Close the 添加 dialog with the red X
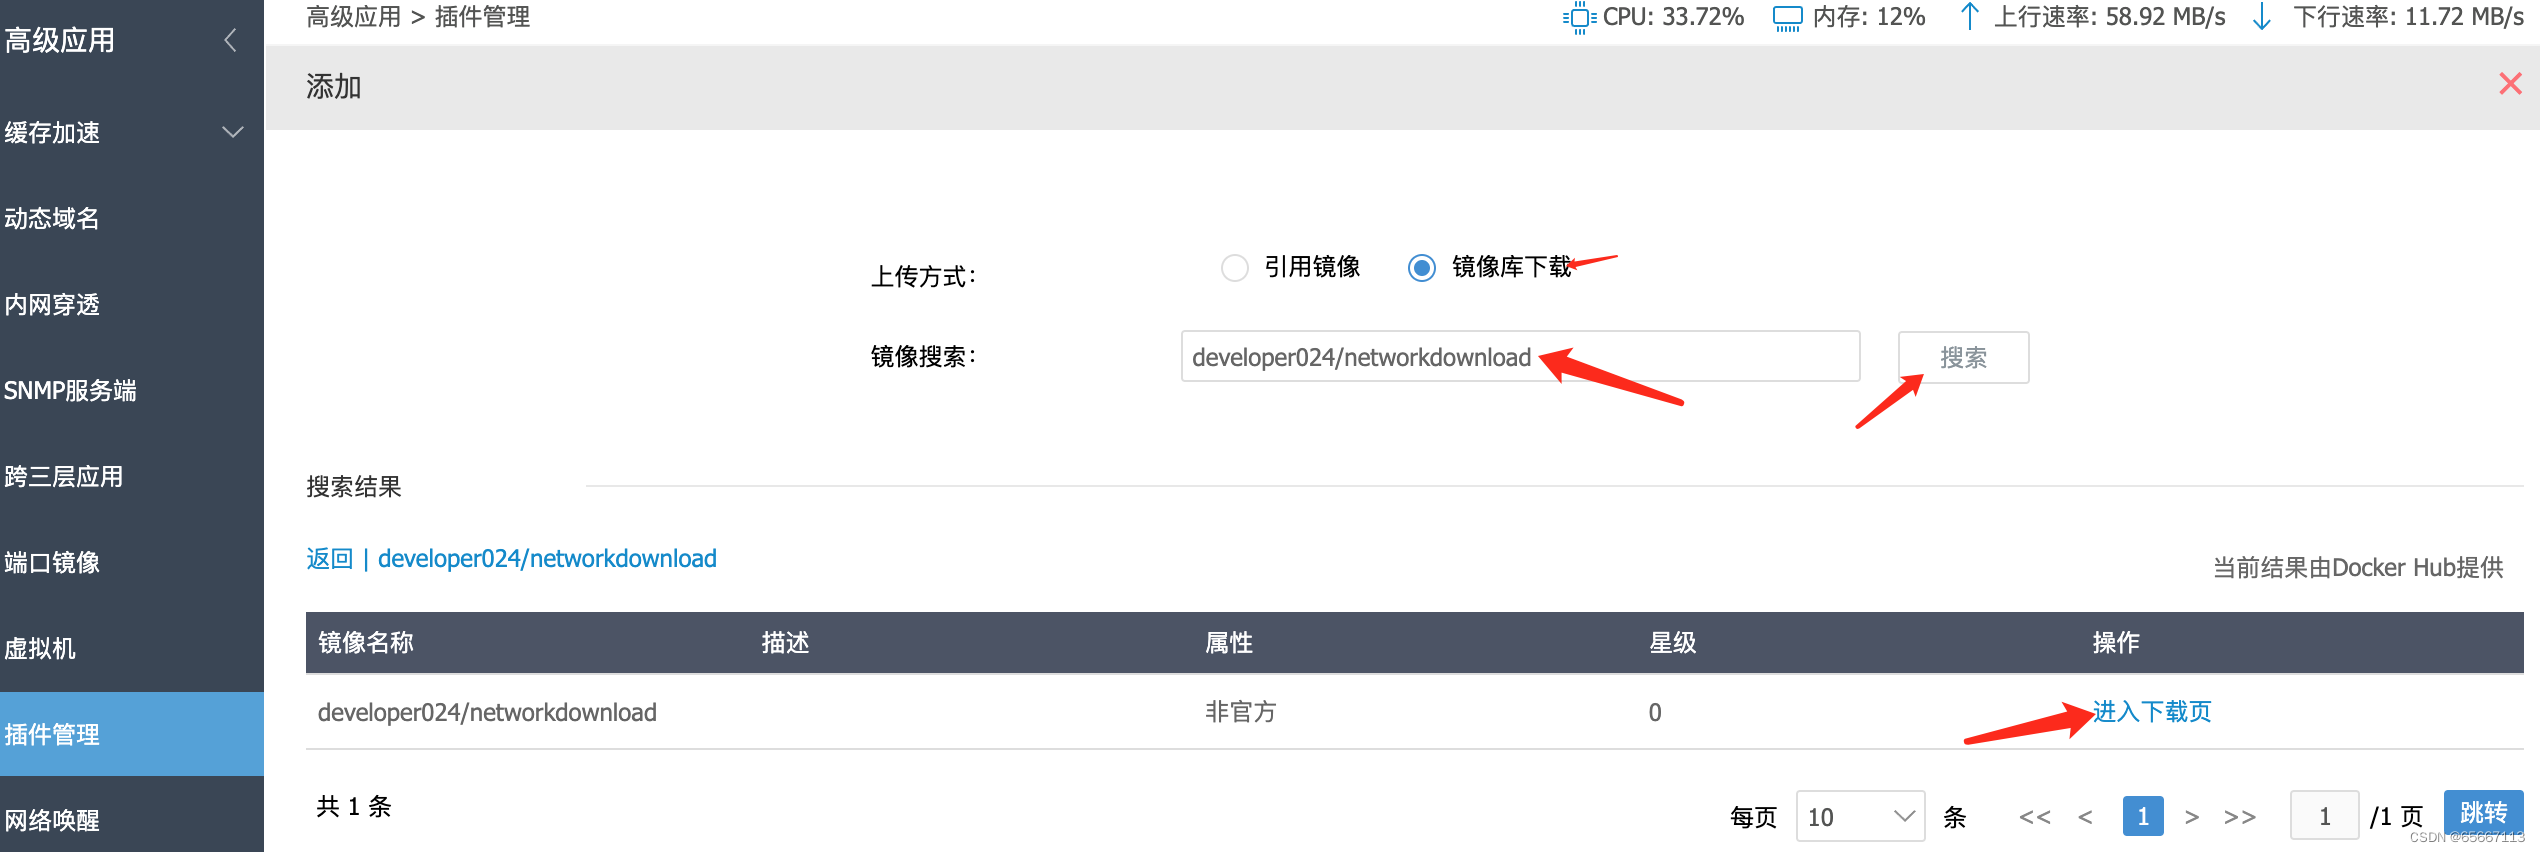This screenshot has height=852, width=2540. (2510, 83)
